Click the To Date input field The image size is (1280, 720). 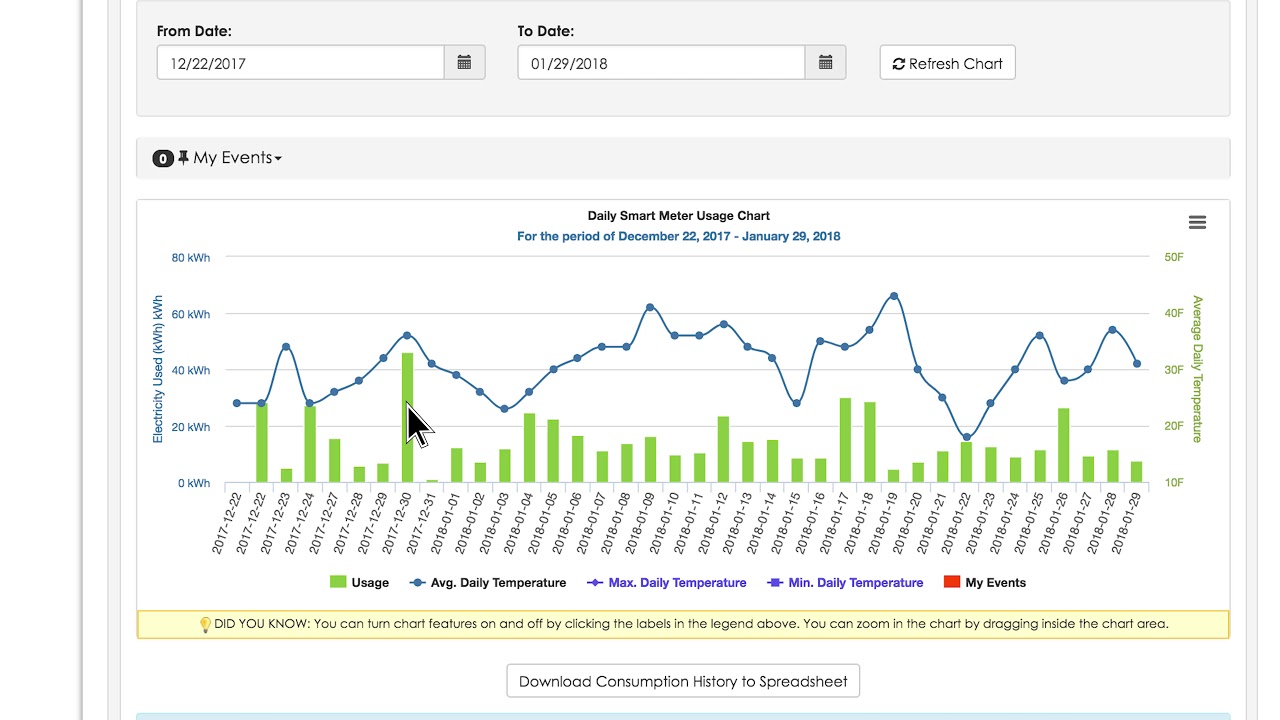click(661, 63)
